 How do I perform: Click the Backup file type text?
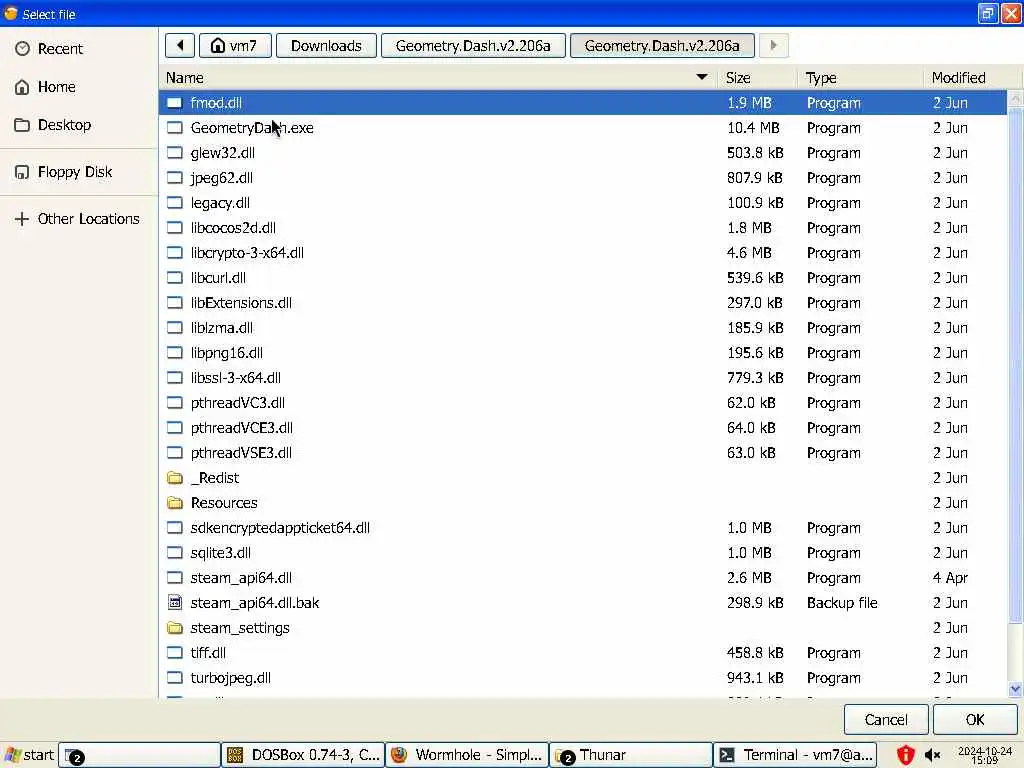842,602
